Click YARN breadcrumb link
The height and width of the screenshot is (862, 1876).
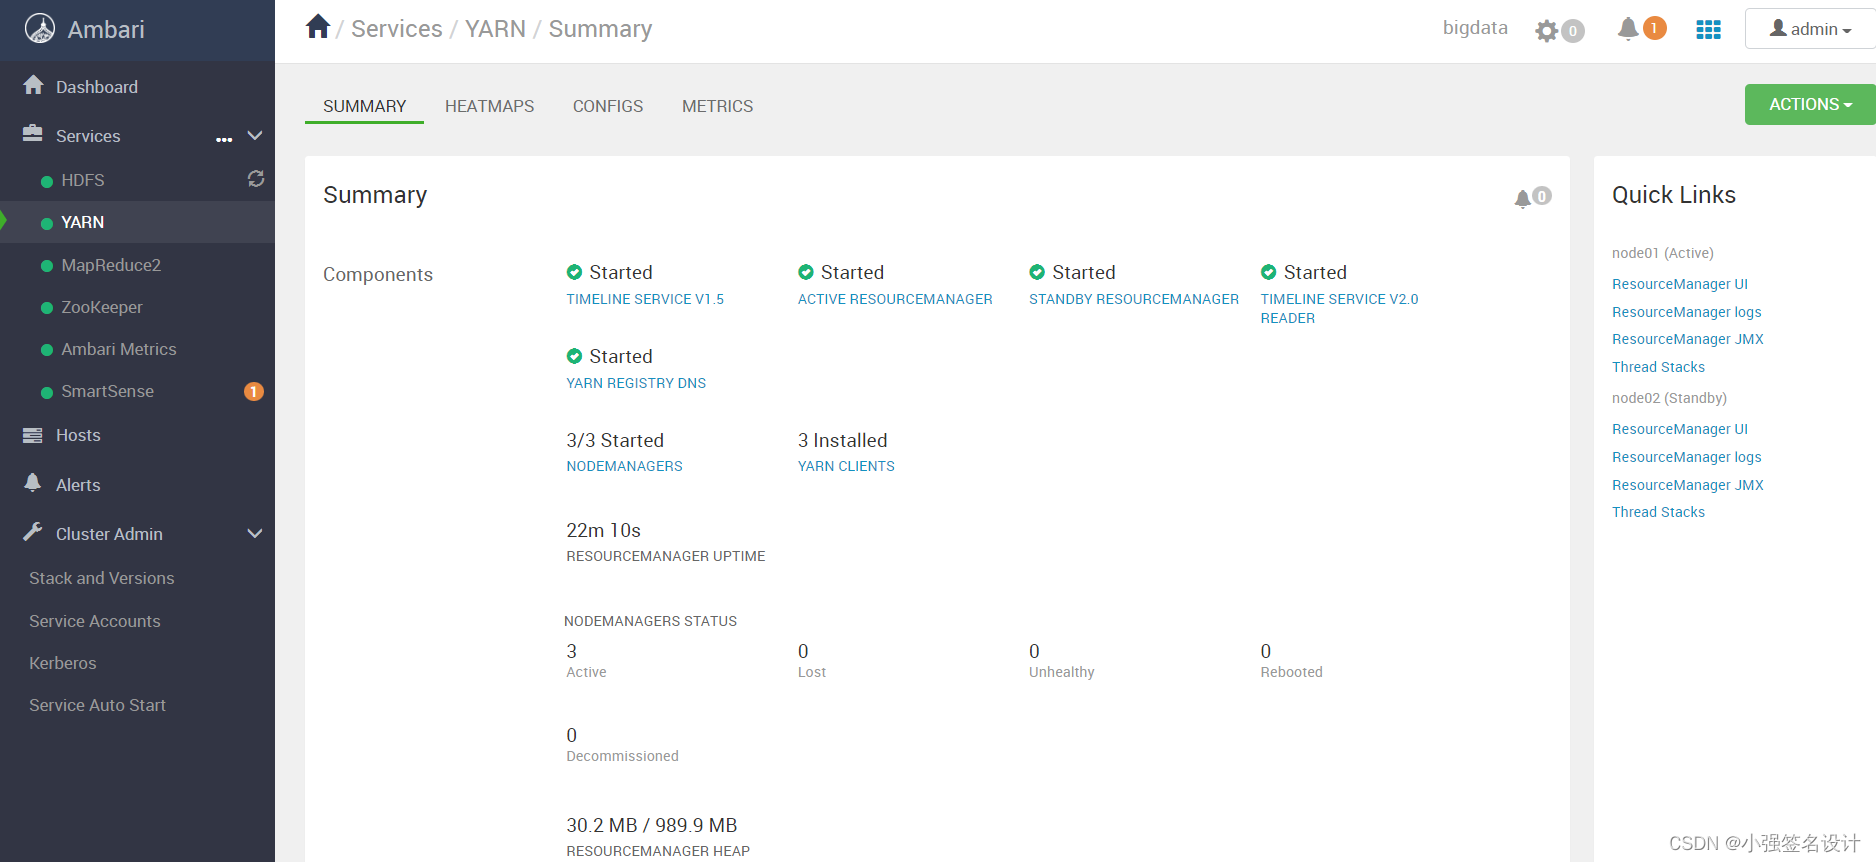[x=495, y=29]
